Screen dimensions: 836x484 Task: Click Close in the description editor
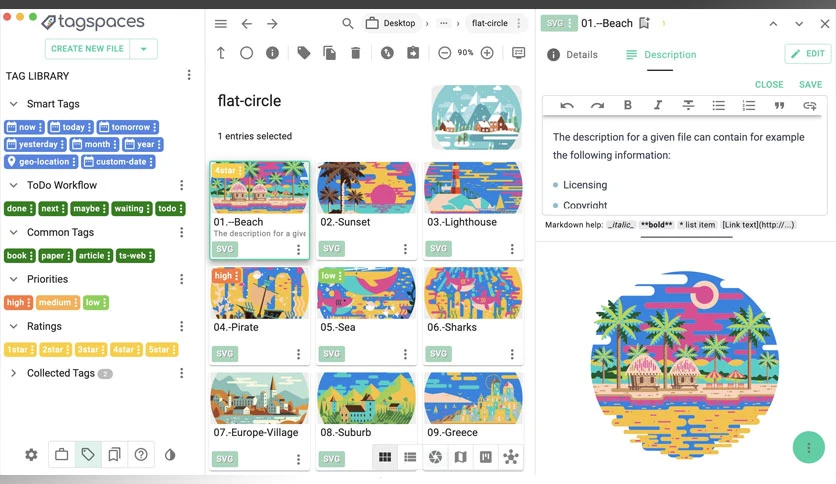point(769,84)
